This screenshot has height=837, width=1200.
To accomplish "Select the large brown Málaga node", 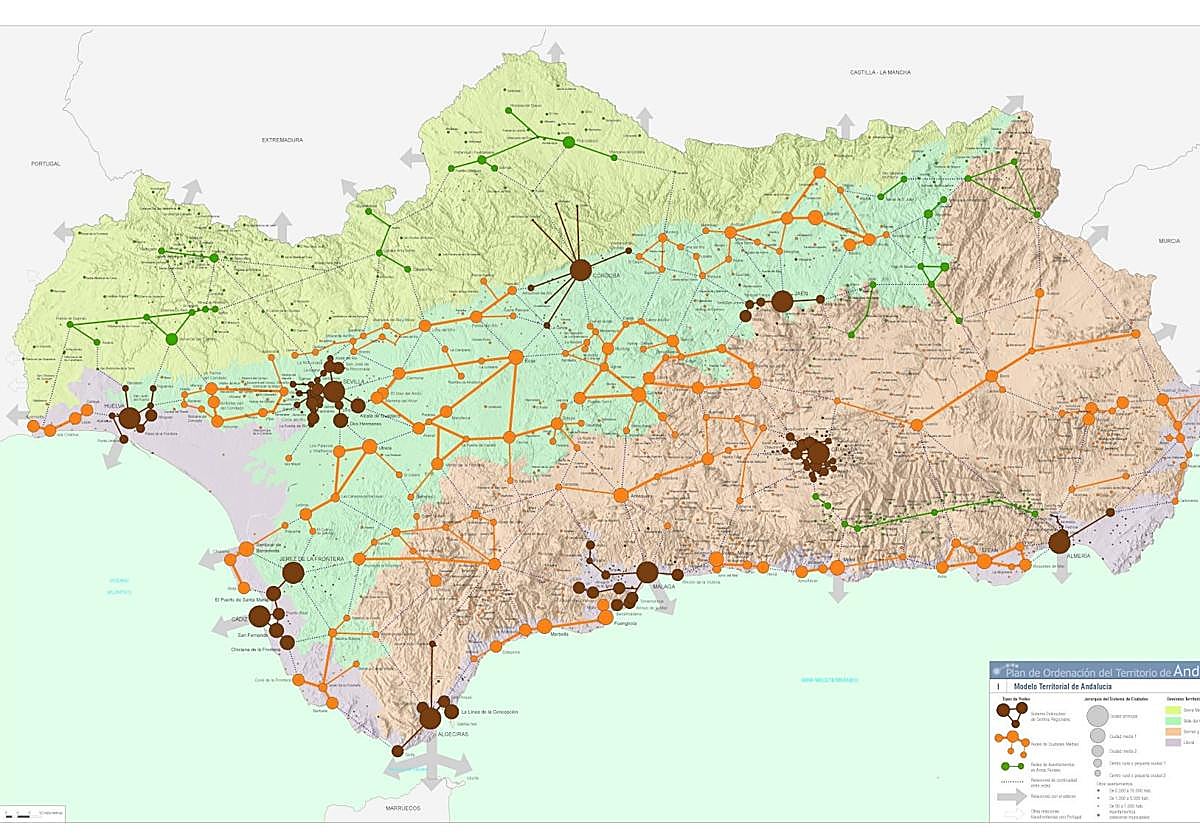I will 647,572.
